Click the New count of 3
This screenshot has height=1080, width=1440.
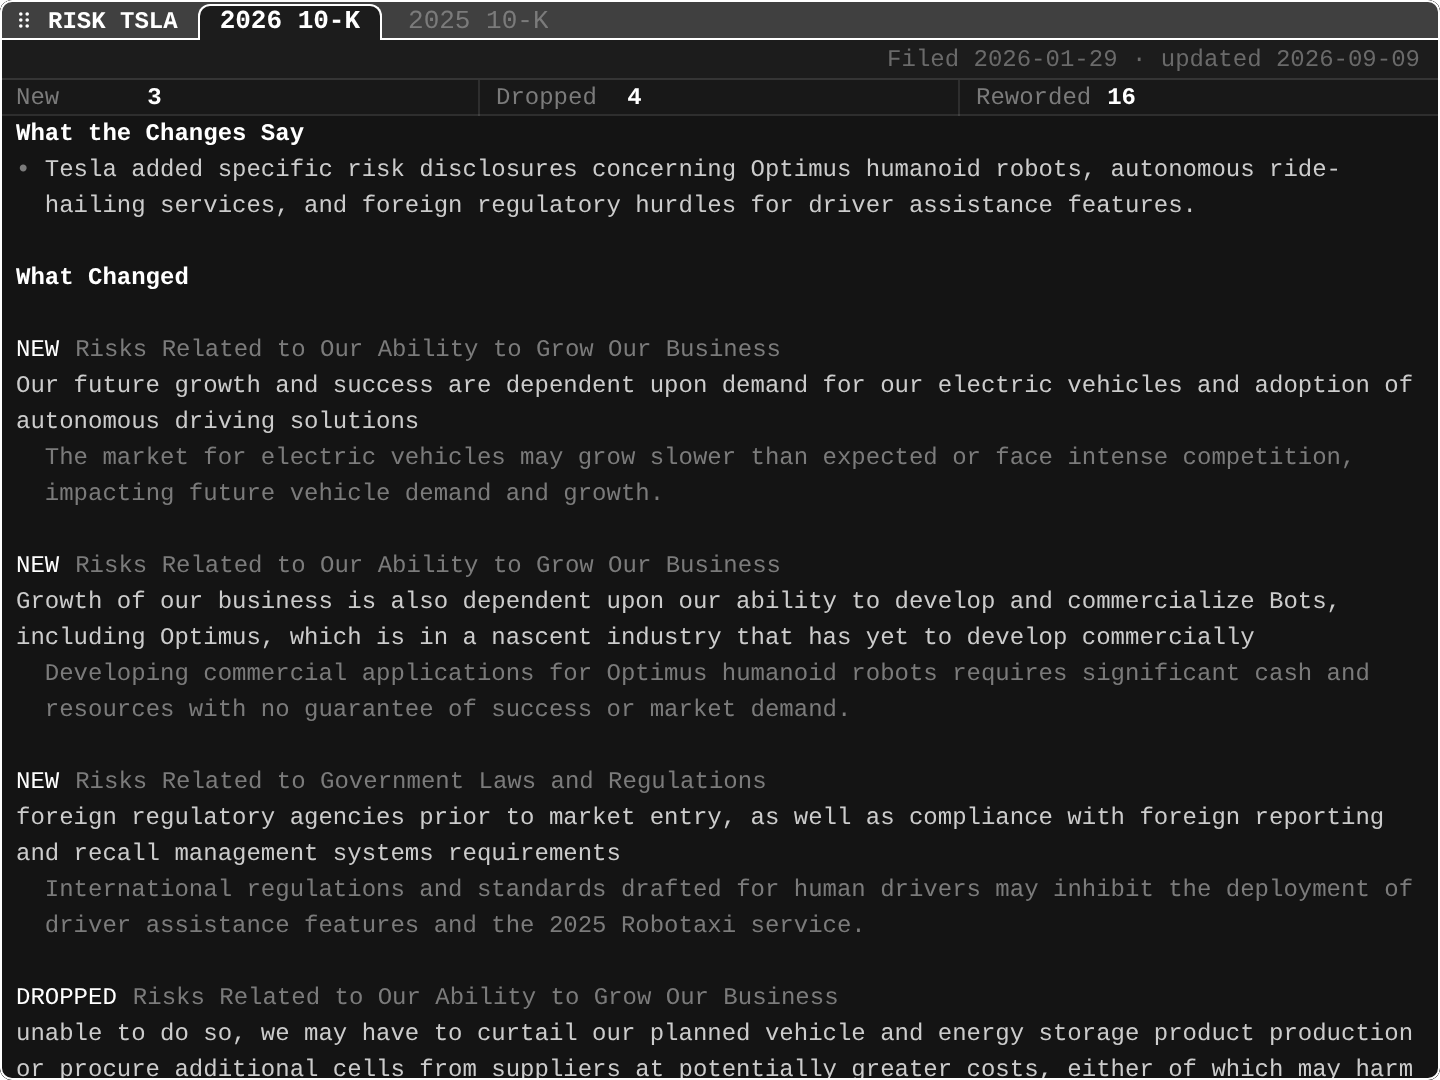coord(154,97)
